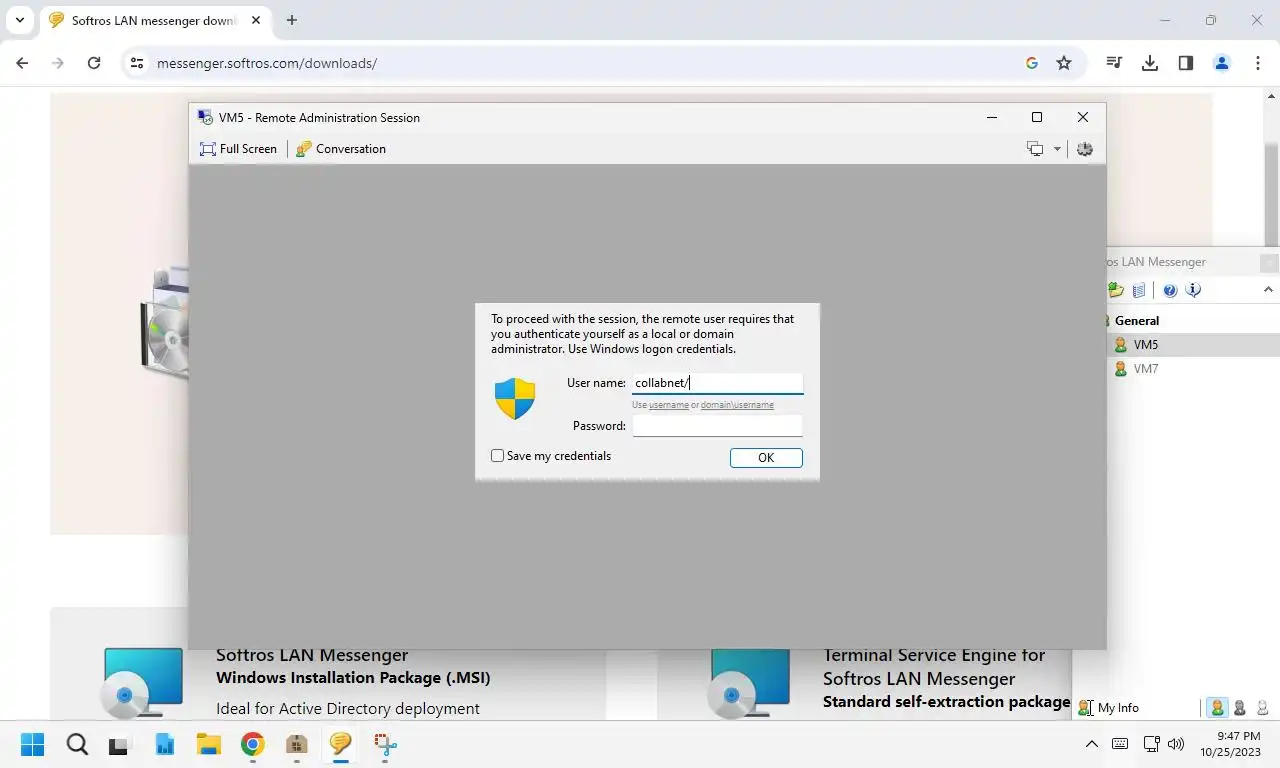The width and height of the screenshot is (1280, 768).
Task: Open File Explorer from the taskbar
Action: coord(208,744)
